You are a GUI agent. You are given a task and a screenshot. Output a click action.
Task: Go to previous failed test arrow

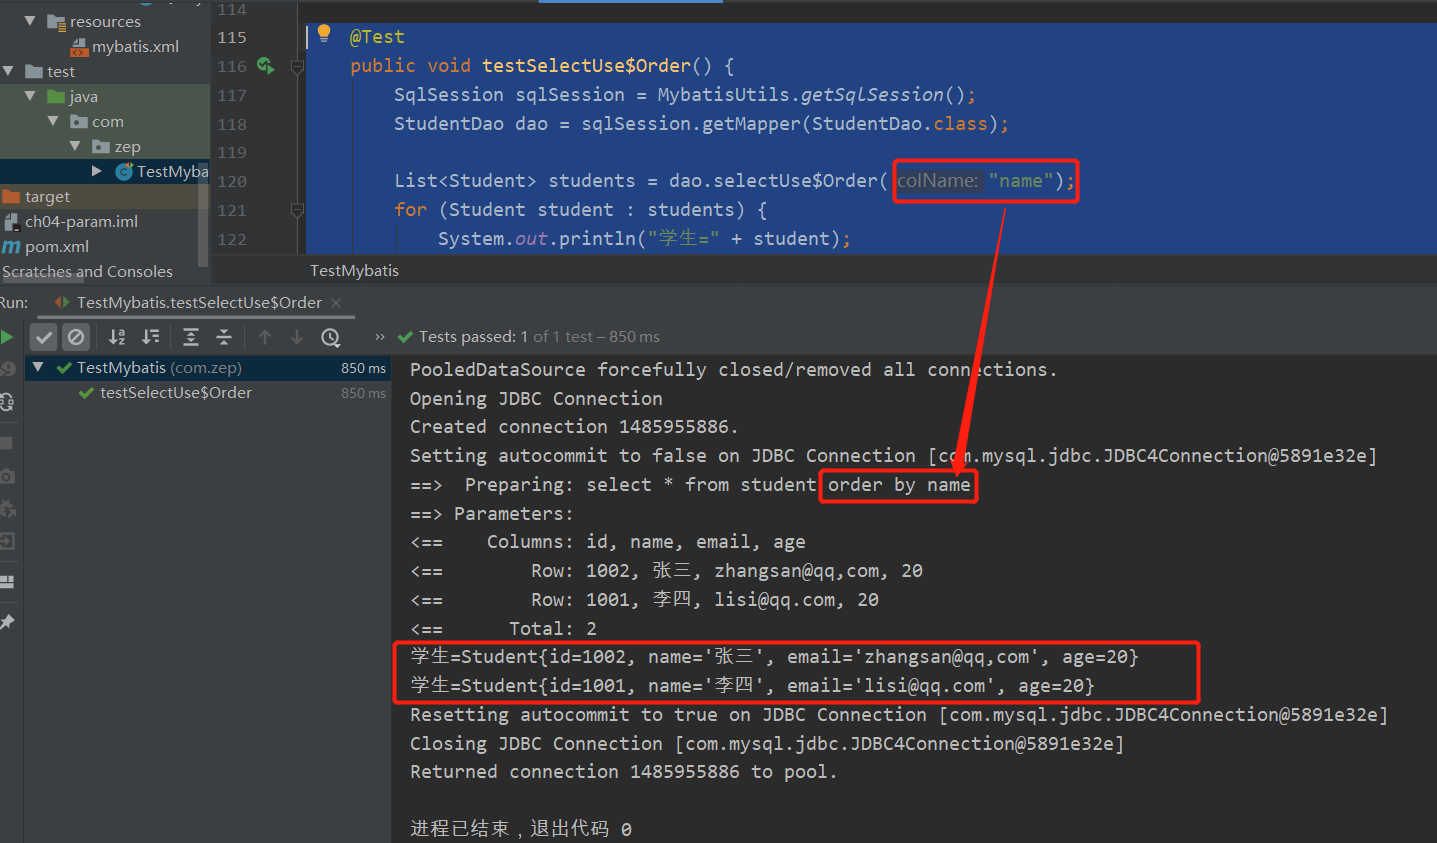point(265,337)
